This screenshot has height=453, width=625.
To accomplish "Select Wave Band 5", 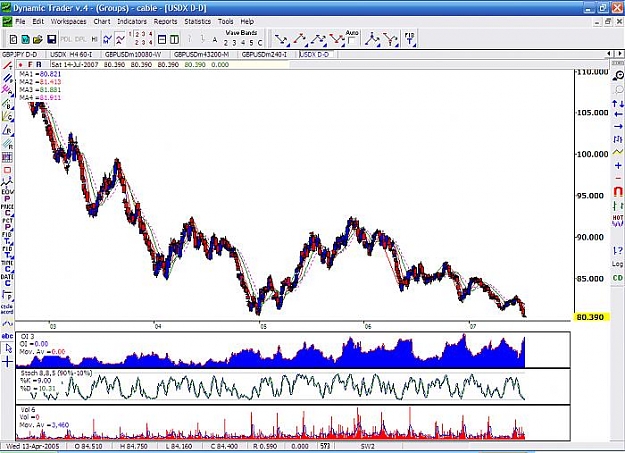I will (x=251, y=43).
